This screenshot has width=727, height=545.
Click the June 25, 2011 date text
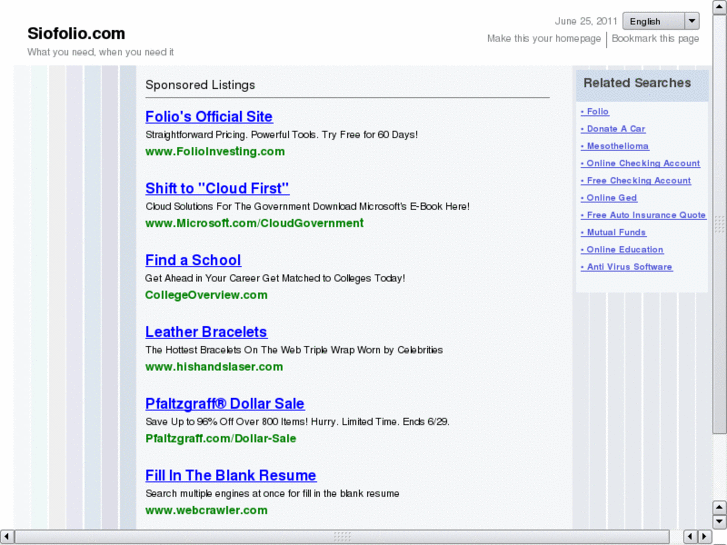[x=586, y=21]
